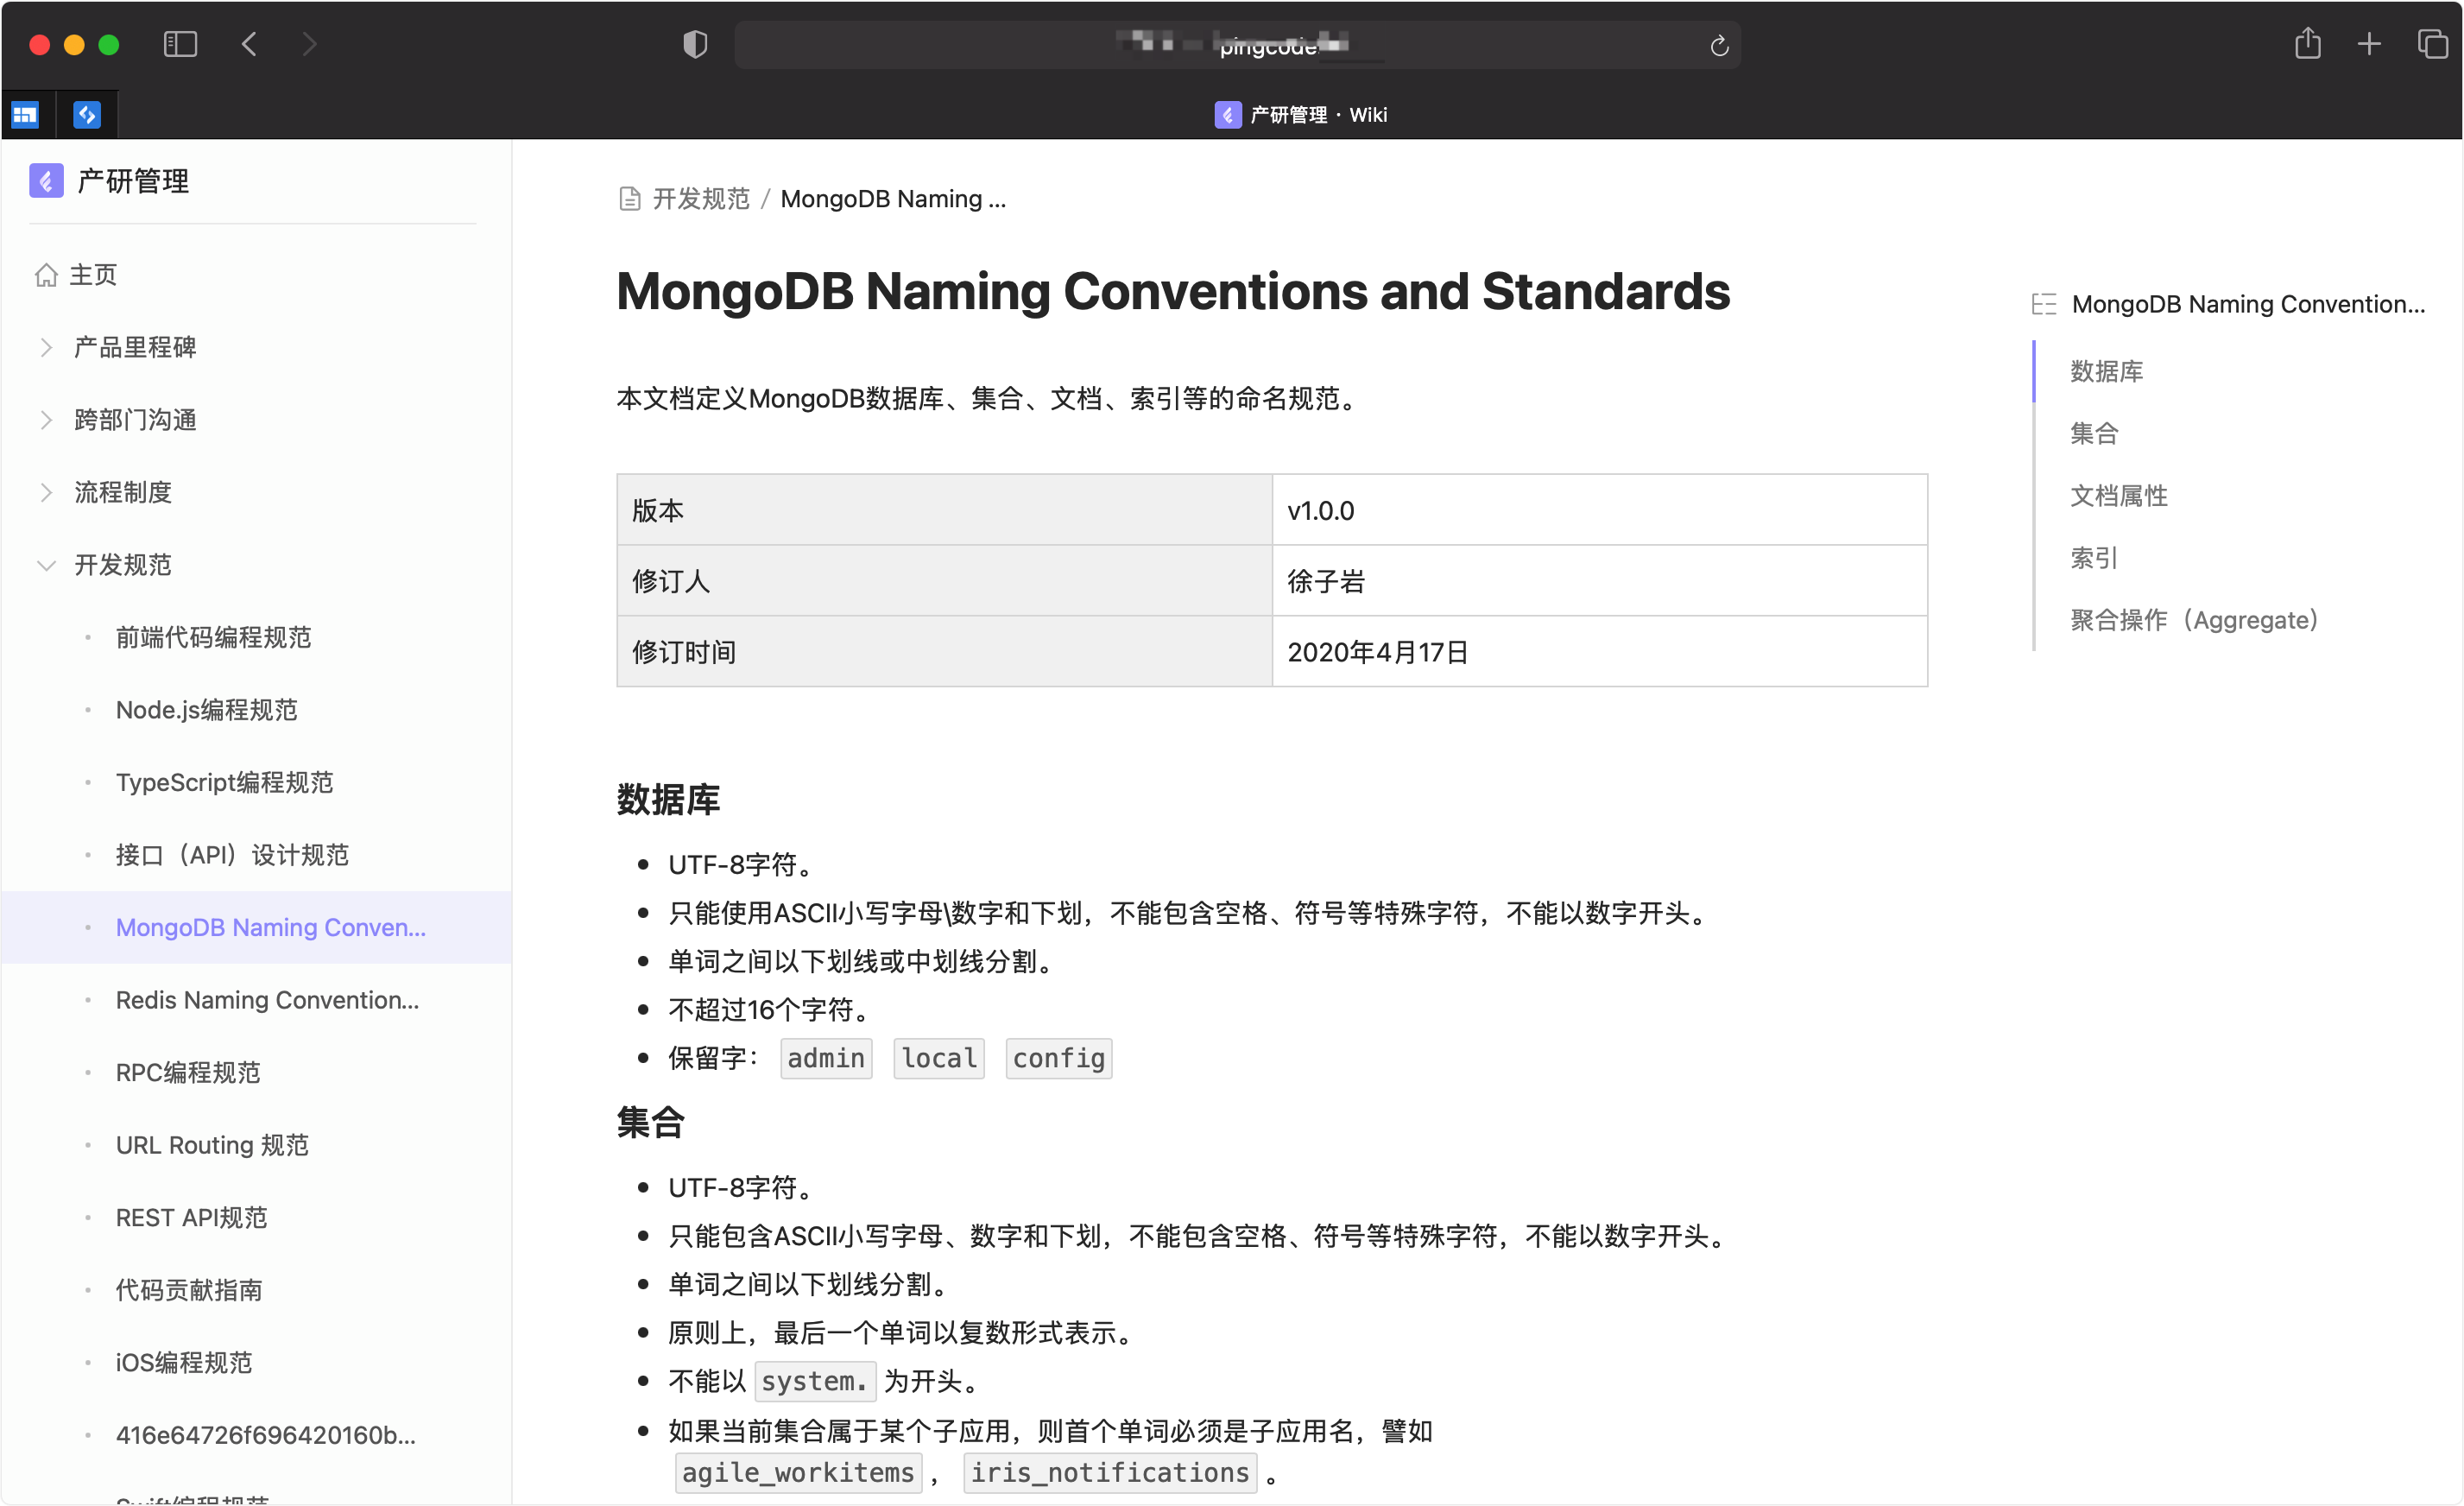
Task: Expand the 跨部门沟通 section
Action: tap(46, 420)
